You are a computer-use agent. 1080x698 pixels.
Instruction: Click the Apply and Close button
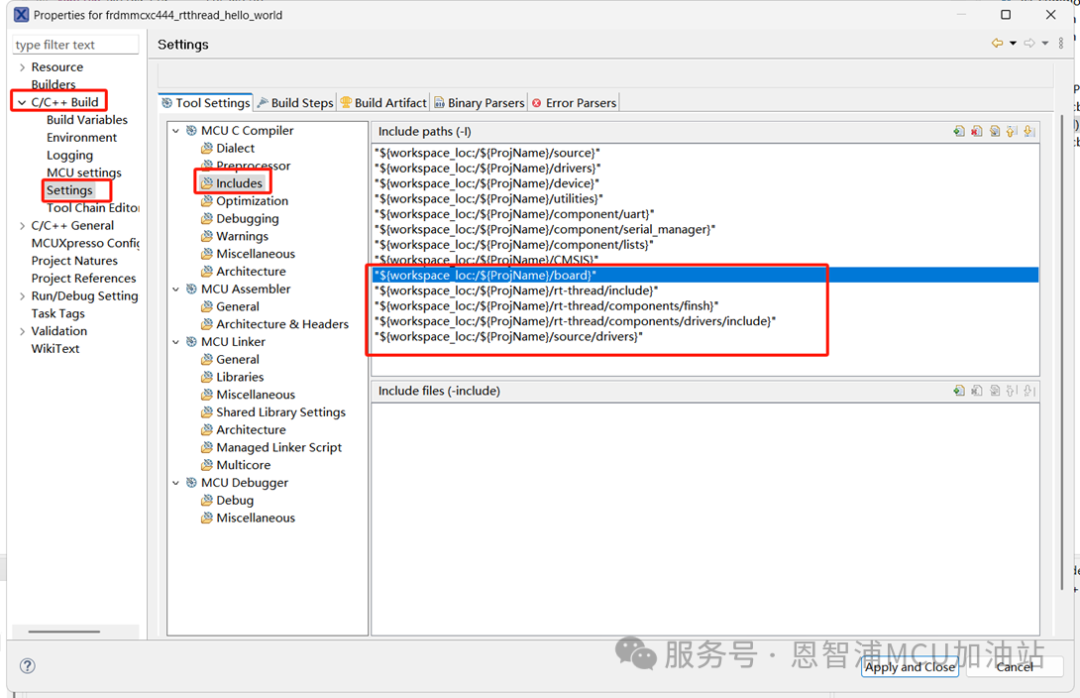coord(910,667)
